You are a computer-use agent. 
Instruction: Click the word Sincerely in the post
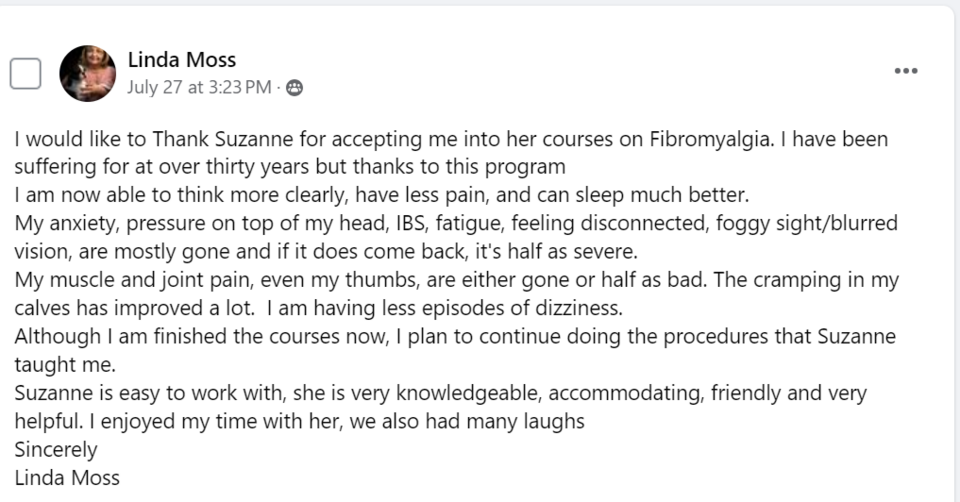[56, 449]
